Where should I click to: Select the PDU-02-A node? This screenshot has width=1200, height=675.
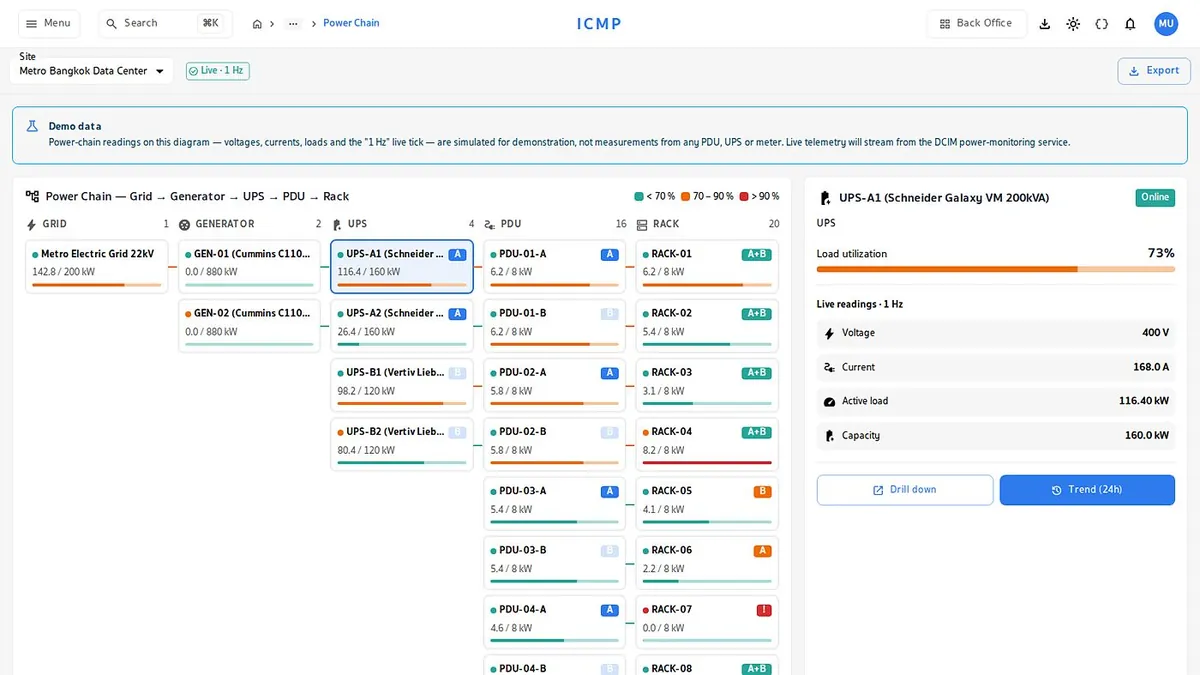tap(554, 385)
